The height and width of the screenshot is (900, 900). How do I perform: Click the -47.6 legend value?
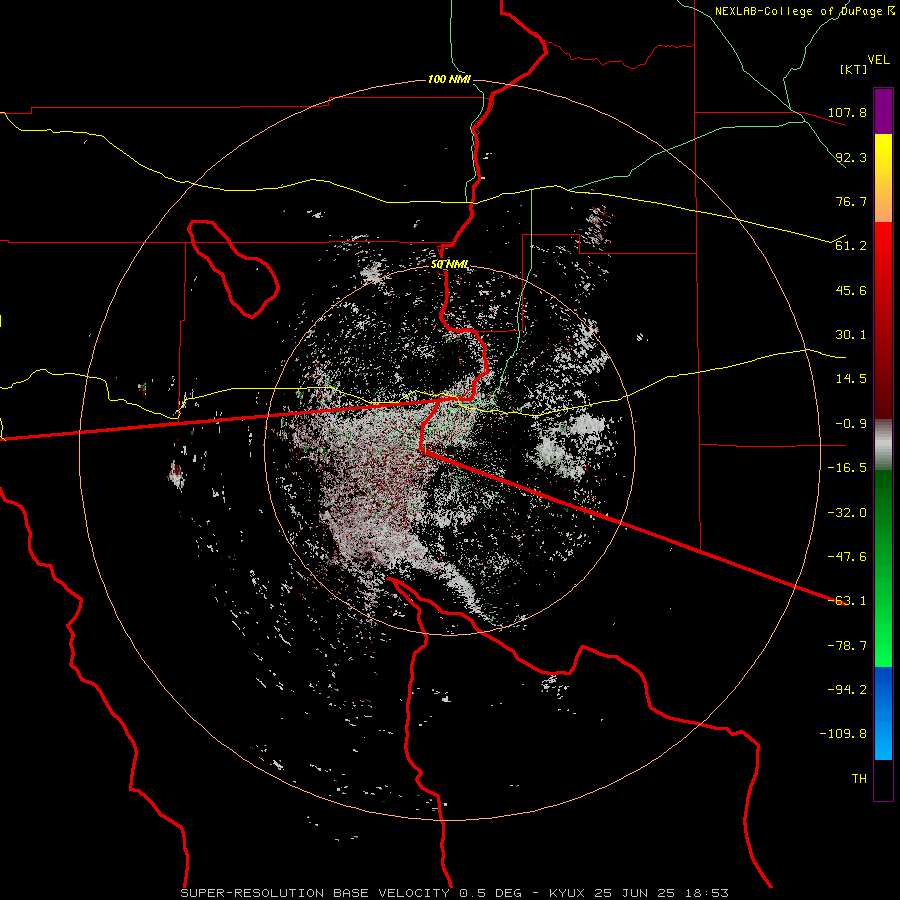tap(847, 557)
